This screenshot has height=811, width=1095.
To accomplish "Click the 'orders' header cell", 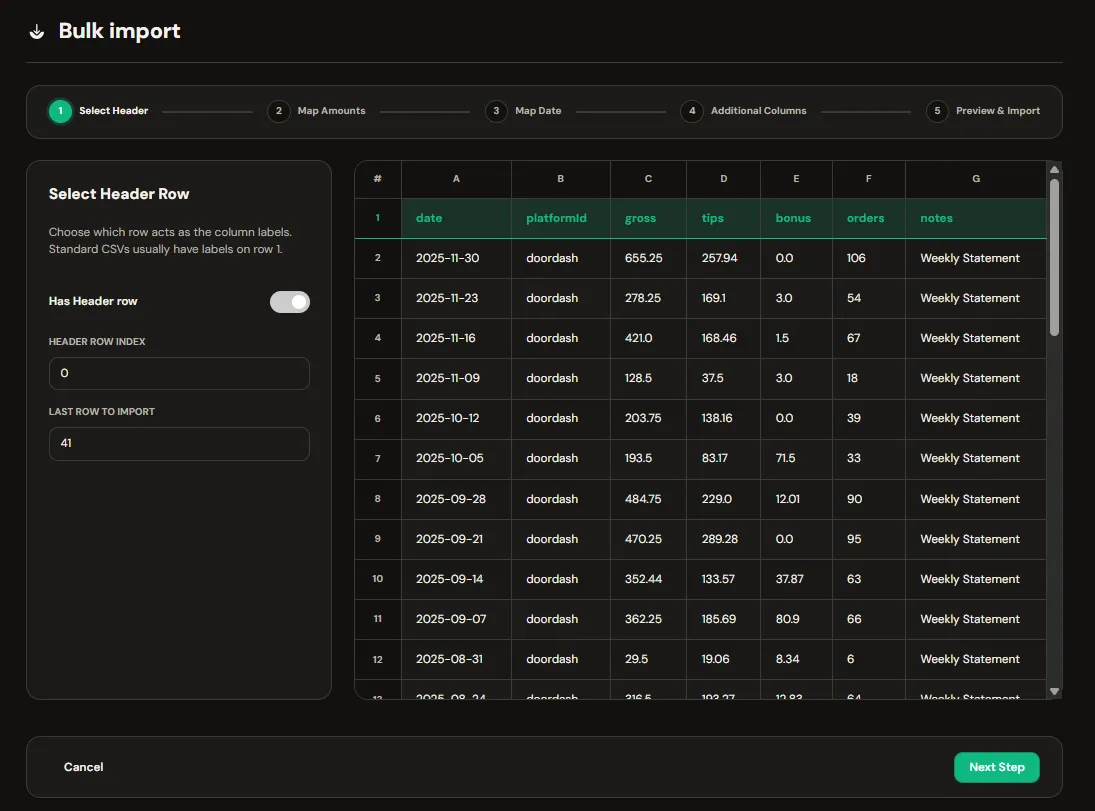I will coord(869,219).
